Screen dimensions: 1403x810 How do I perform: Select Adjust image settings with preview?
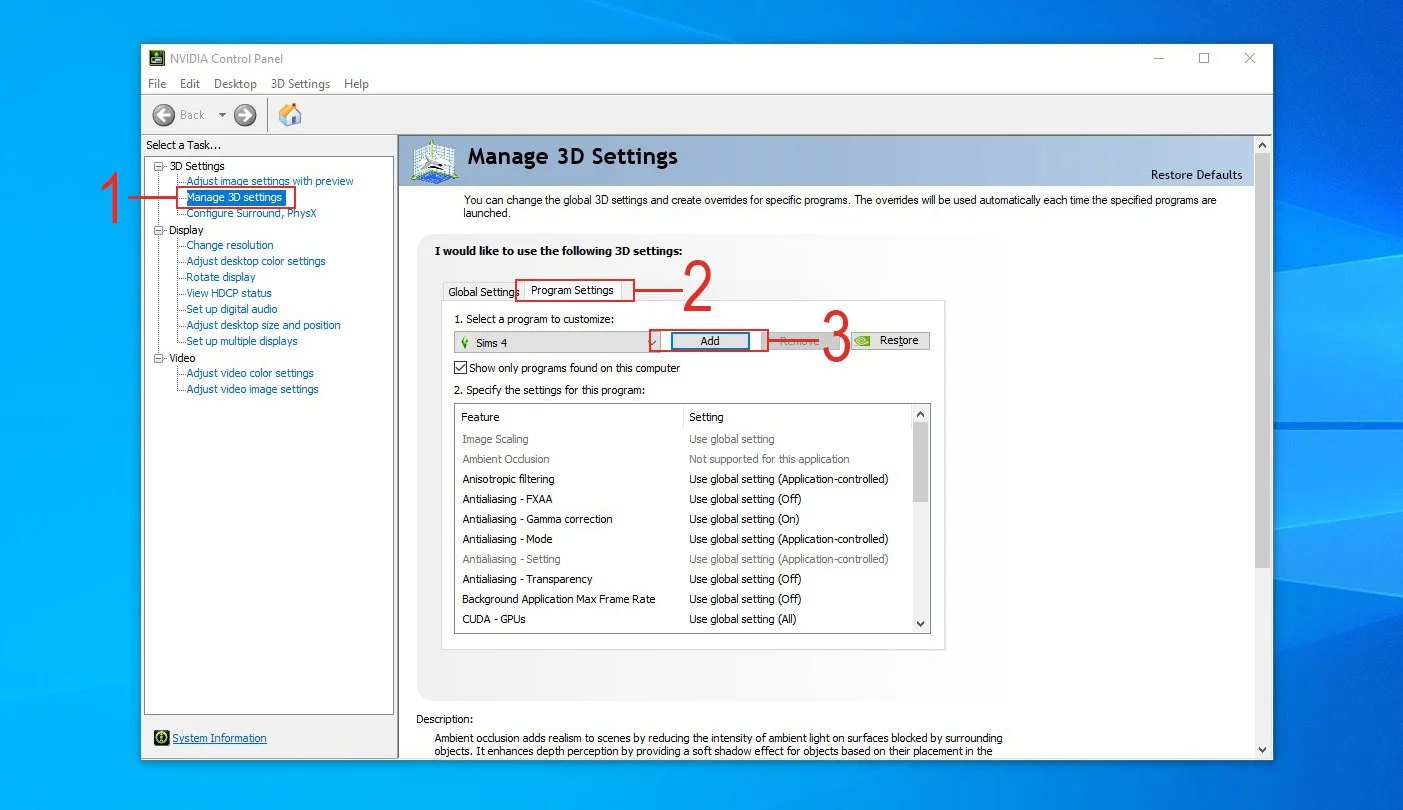tap(270, 181)
